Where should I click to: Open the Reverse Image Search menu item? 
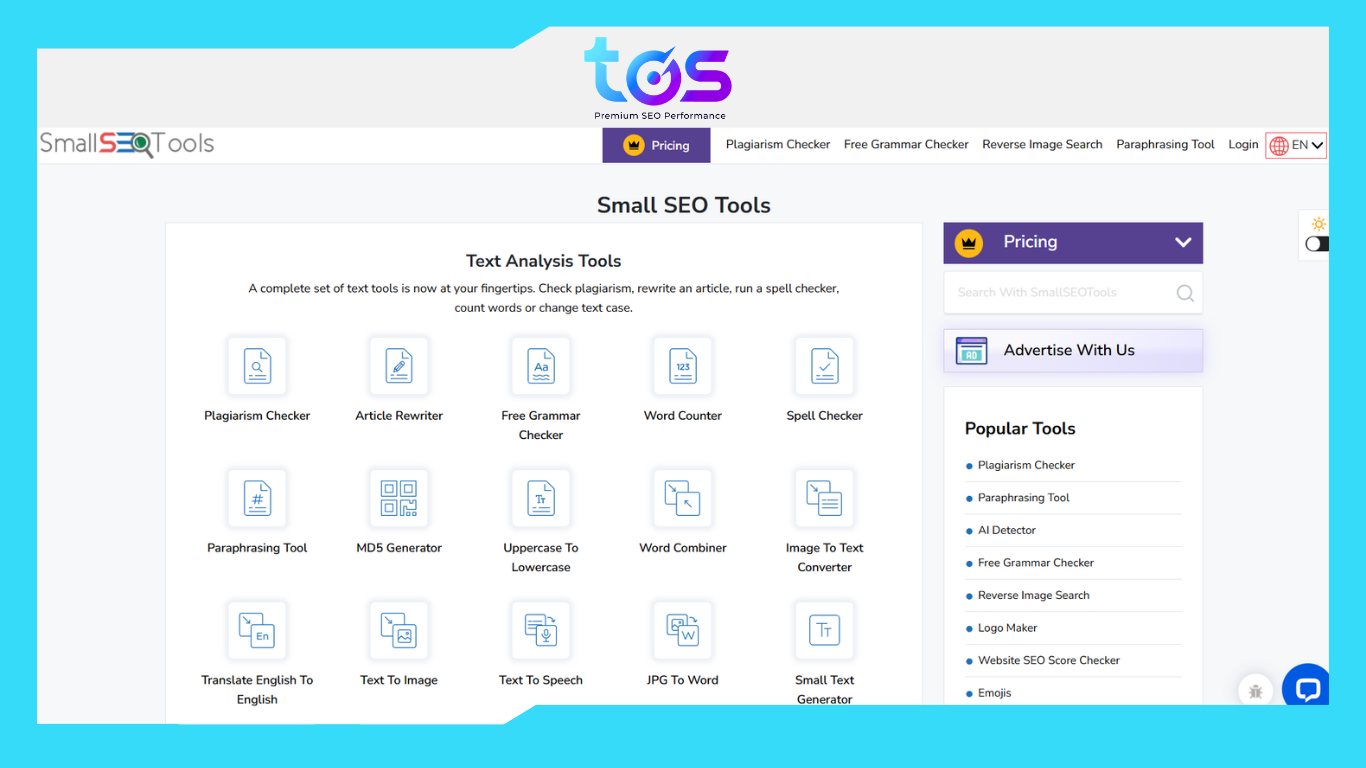[1042, 144]
